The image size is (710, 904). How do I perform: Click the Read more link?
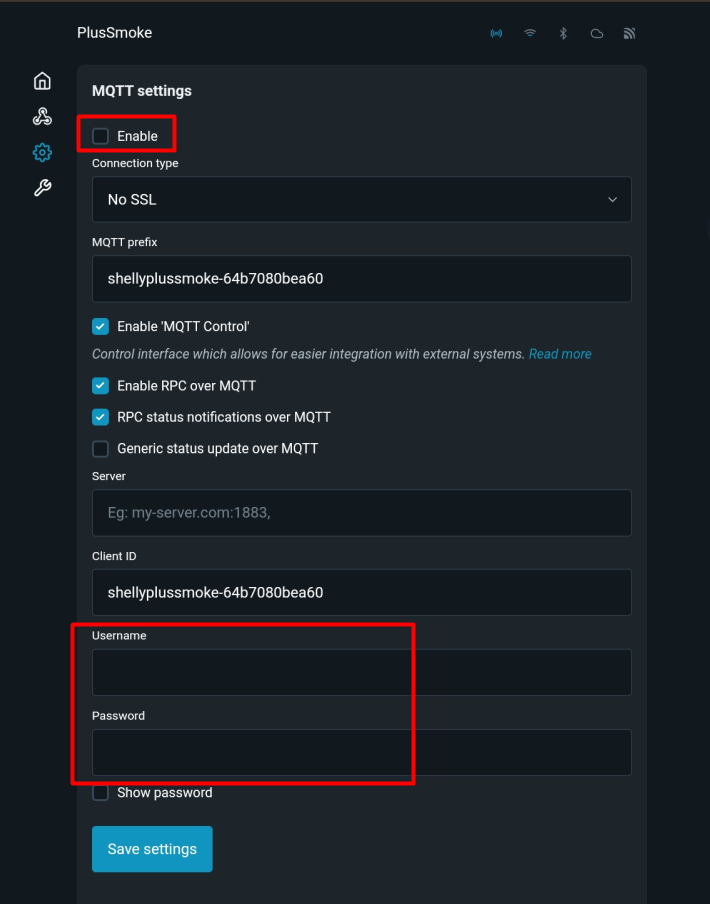[x=560, y=354]
